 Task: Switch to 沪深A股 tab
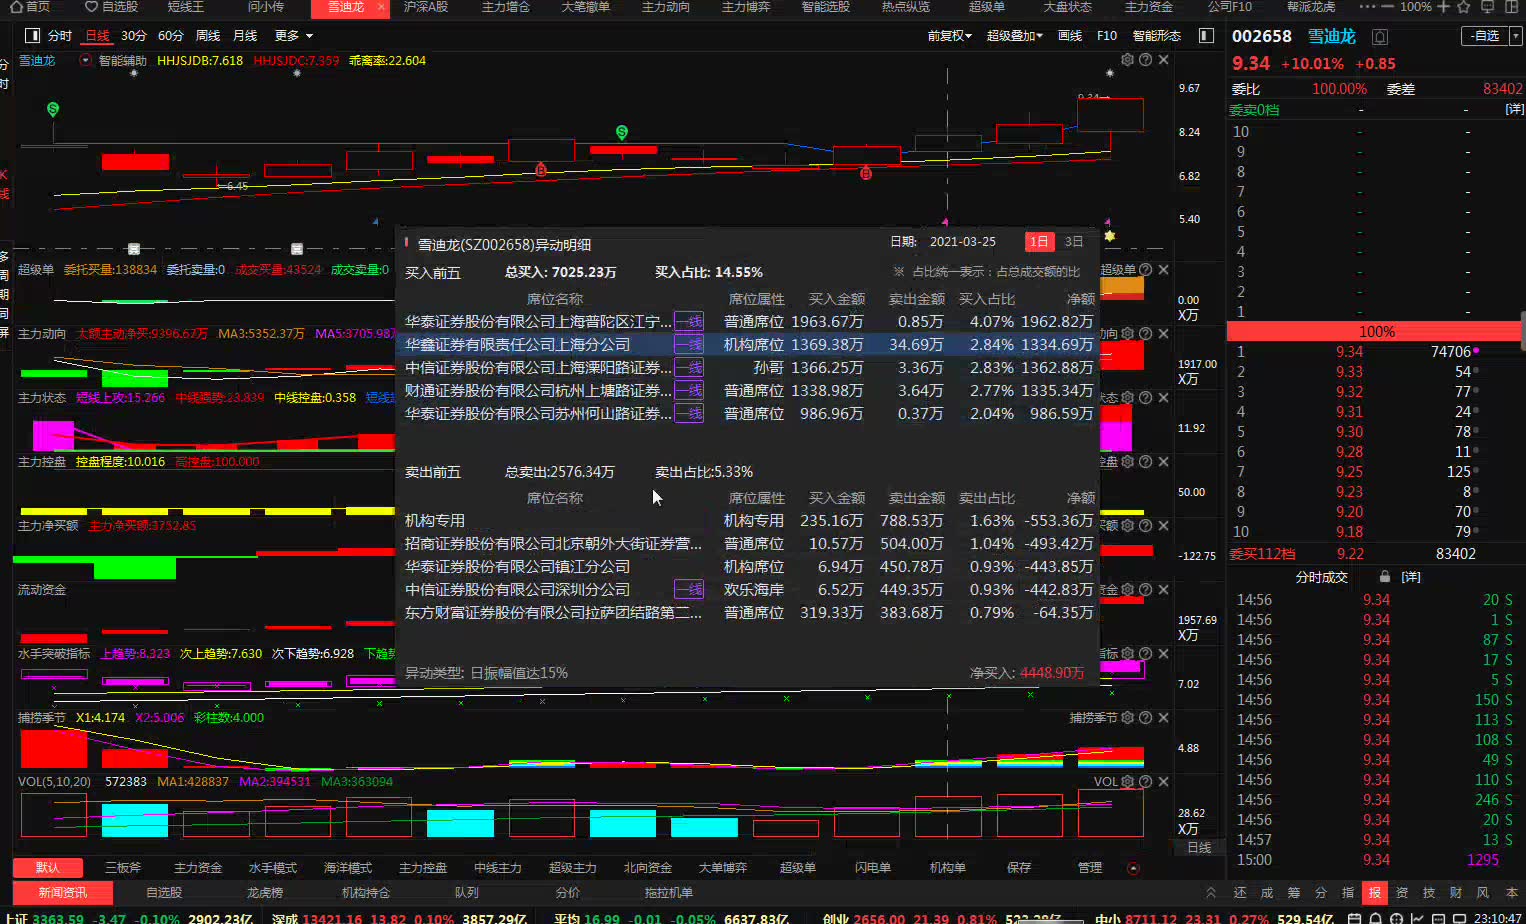click(x=425, y=7)
